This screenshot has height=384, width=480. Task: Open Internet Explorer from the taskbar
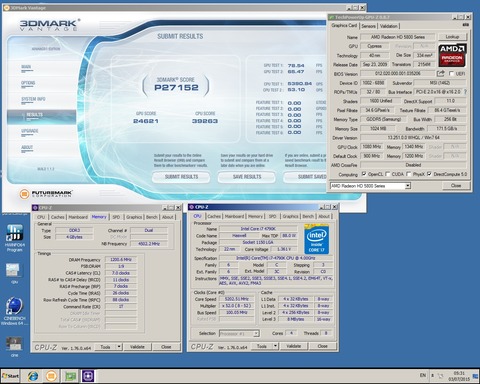click(33, 376)
